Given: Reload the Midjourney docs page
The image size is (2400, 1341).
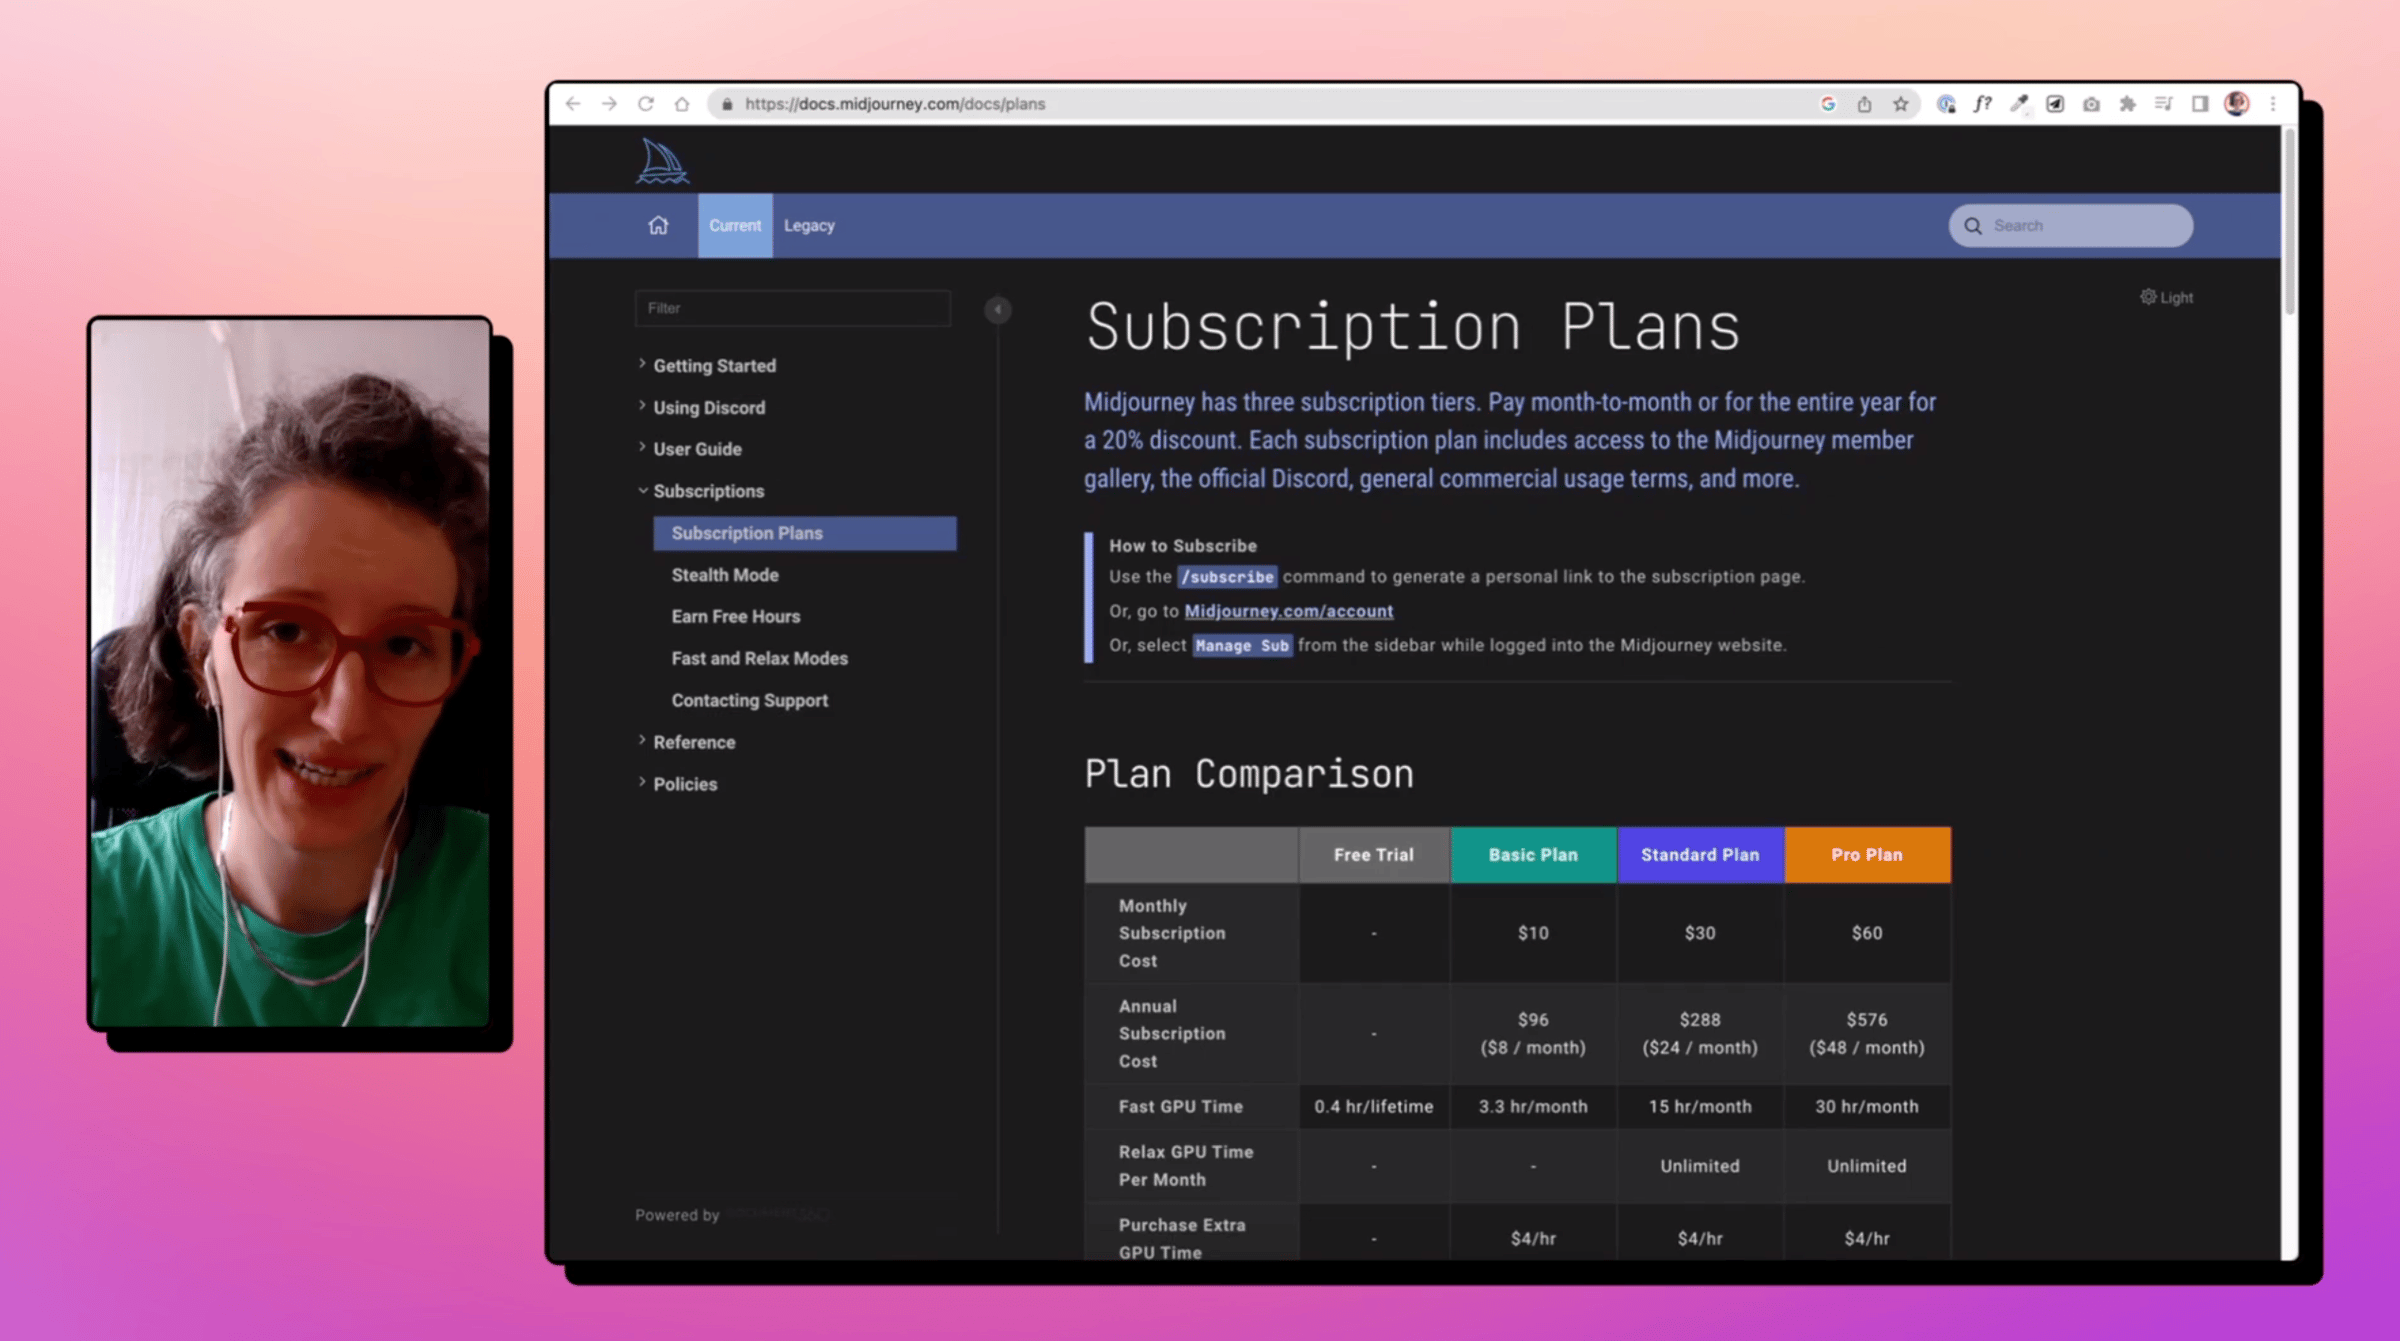Looking at the screenshot, I should [646, 104].
